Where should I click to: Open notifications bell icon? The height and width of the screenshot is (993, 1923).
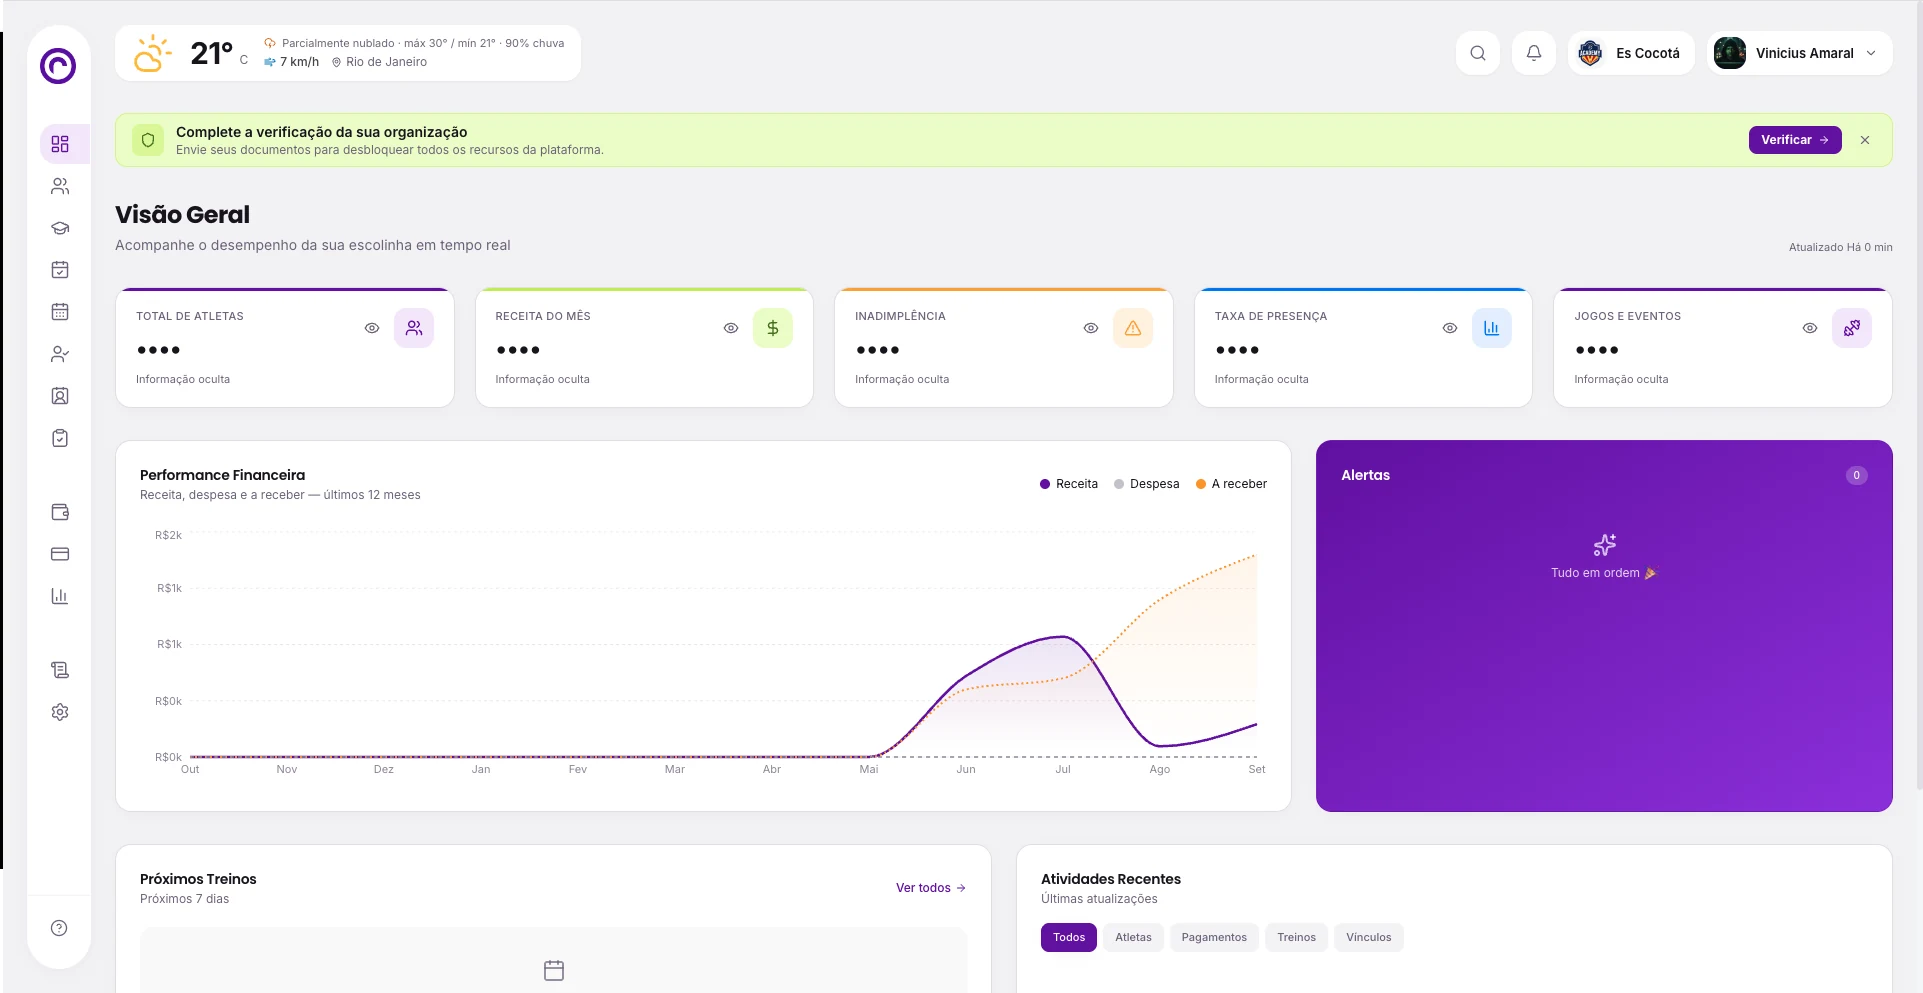(x=1533, y=53)
